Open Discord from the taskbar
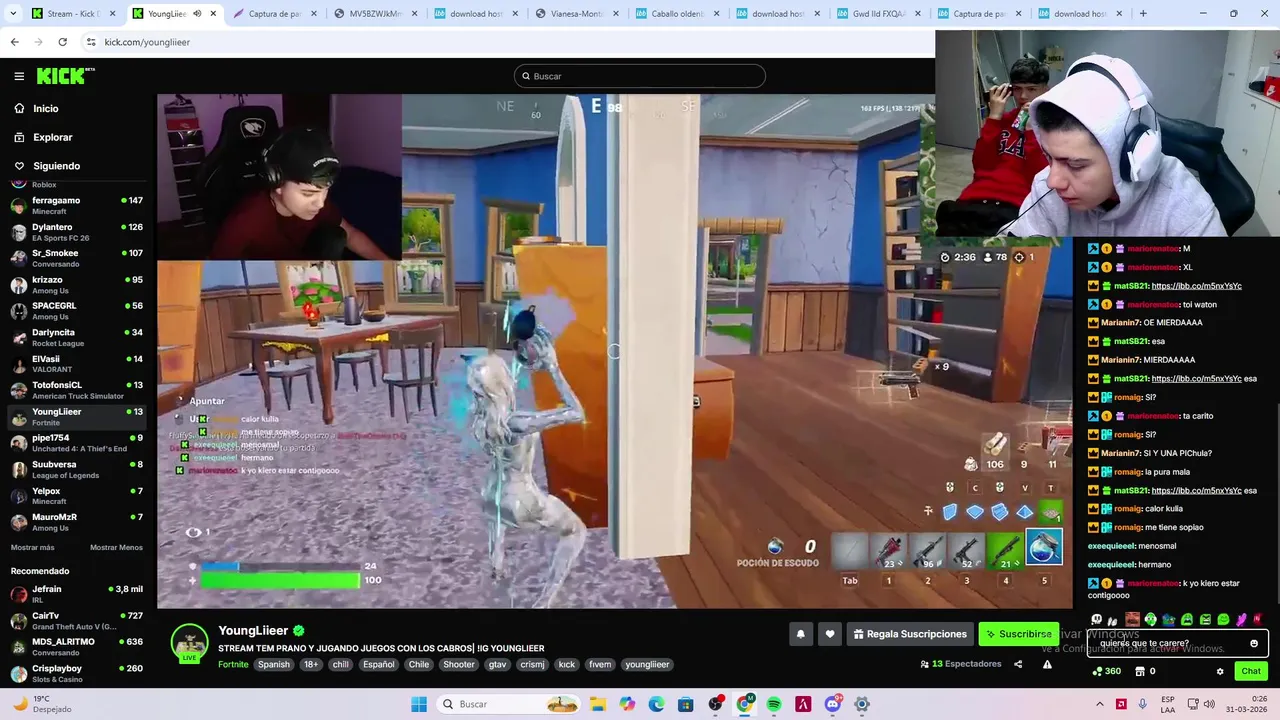The width and height of the screenshot is (1280, 720). [x=832, y=704]
